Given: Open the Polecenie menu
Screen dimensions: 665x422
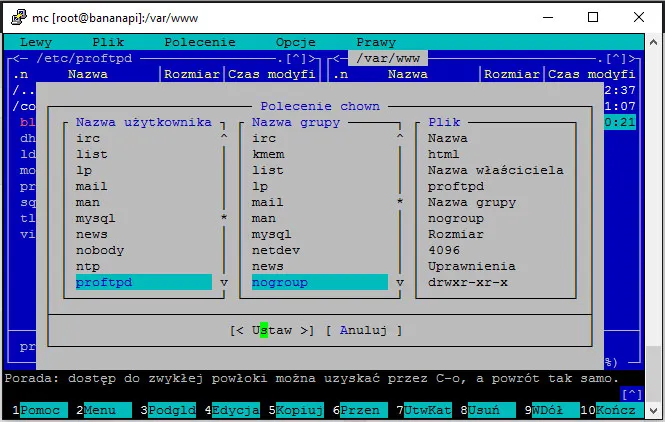Looking at the screenshot, I should tap(200, 42).
